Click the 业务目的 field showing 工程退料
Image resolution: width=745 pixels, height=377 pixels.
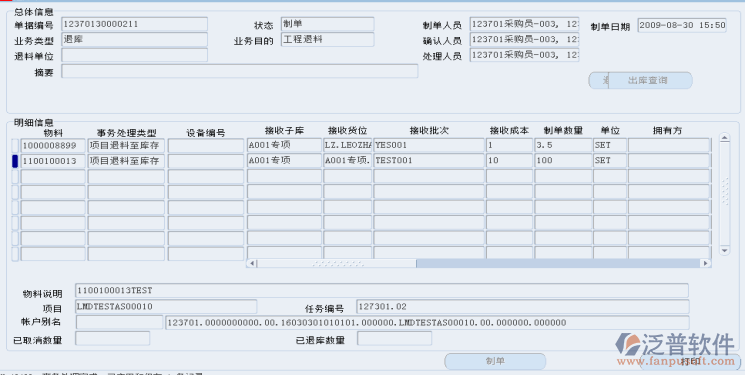[x=327, y=39]
